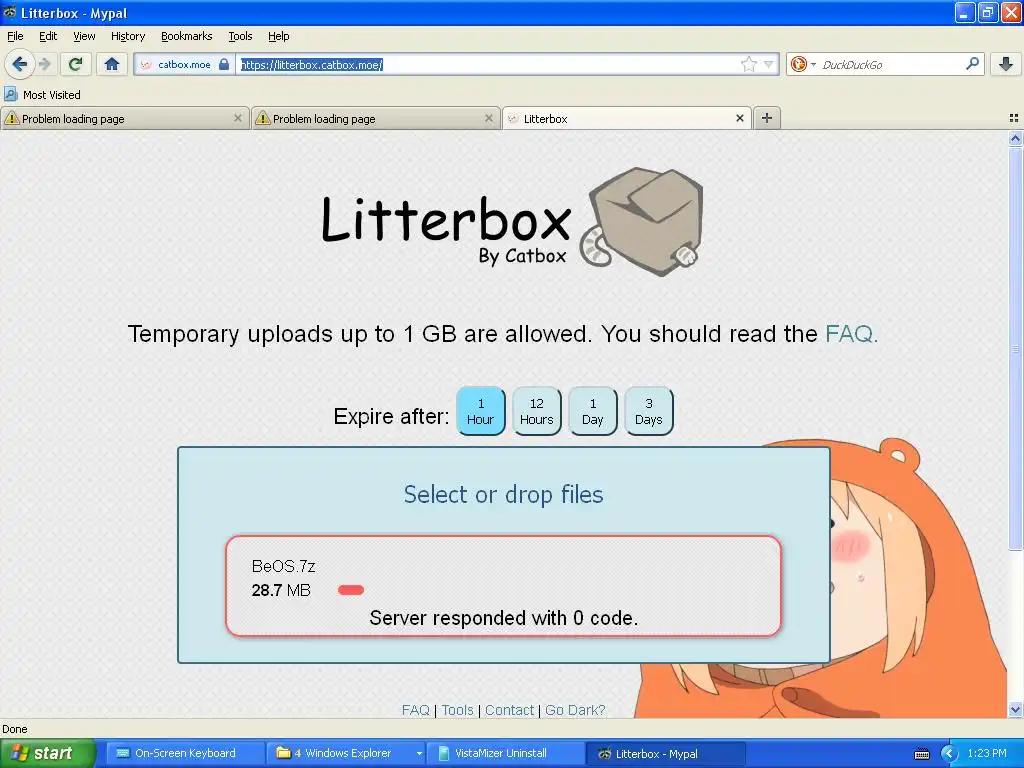The height and width of the screenshot is (768, 1024).
Task: Click the red progress bar for BeOS.7z
Action: click(x=351, y=590)
